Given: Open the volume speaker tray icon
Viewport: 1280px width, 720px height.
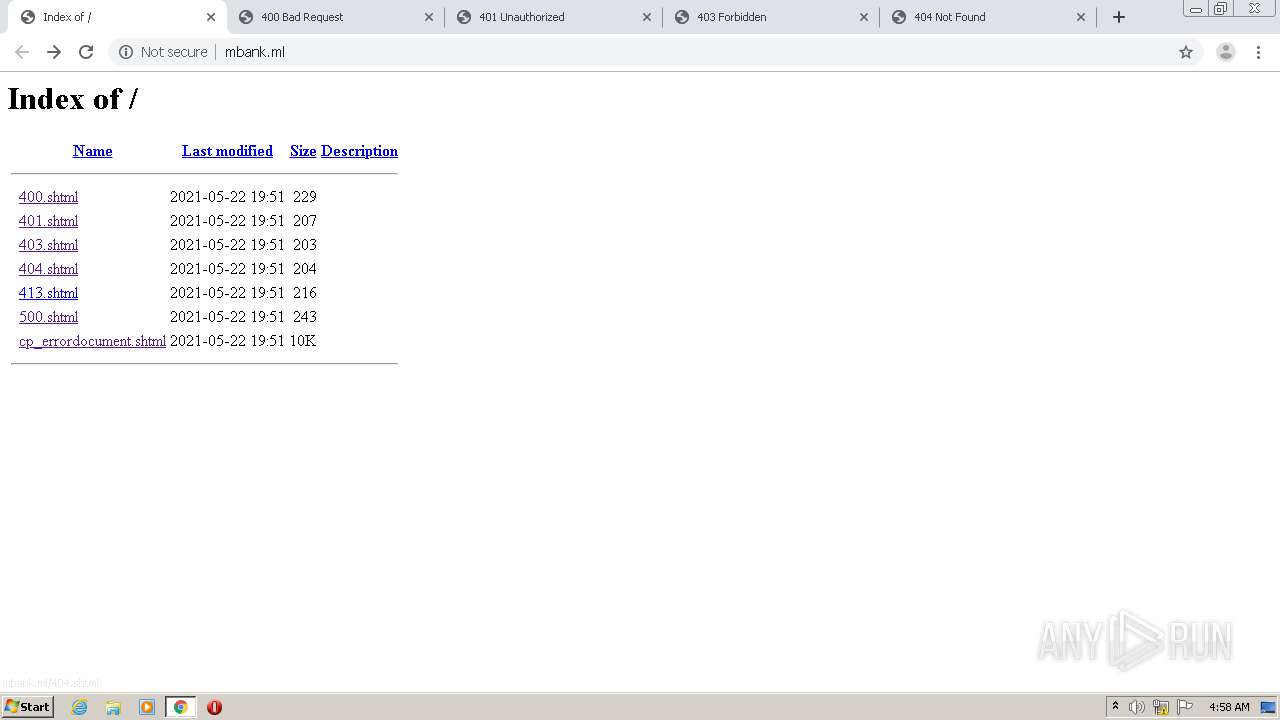Looking at the screenshot, I should click(1137, 707).
